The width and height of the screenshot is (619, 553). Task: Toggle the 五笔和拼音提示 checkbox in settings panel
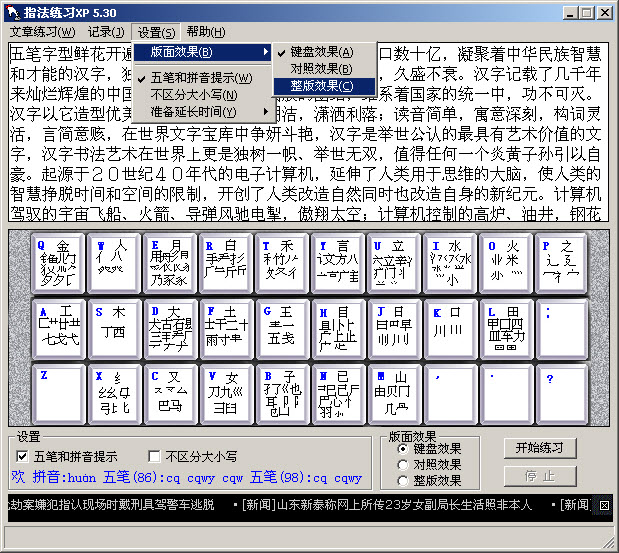click(24, 457)
